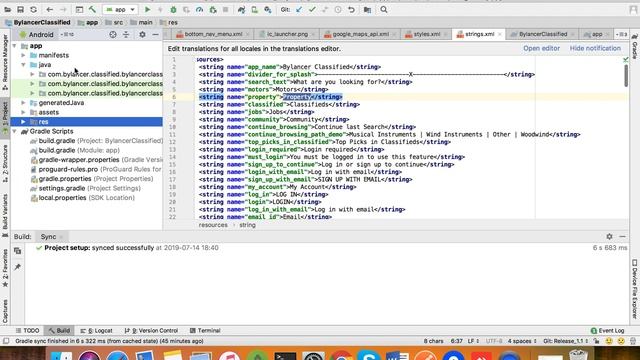Click the Git Revert undo arrow icon
This screenshot has width=640, height=360.
pyautogui.click(x=351, y=9)
